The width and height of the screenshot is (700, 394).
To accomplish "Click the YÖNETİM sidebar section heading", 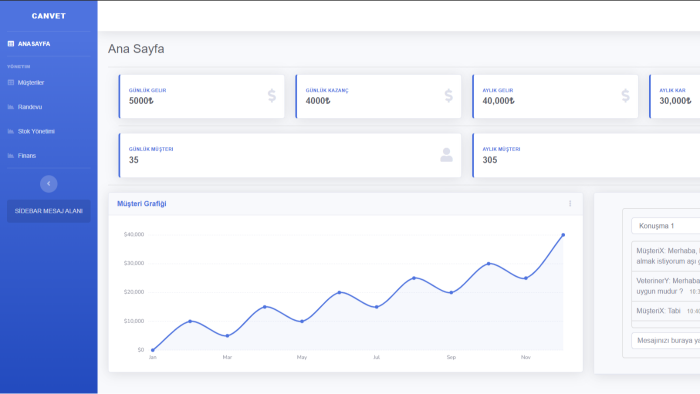I will pyautogui.click(x=19, y=66).
